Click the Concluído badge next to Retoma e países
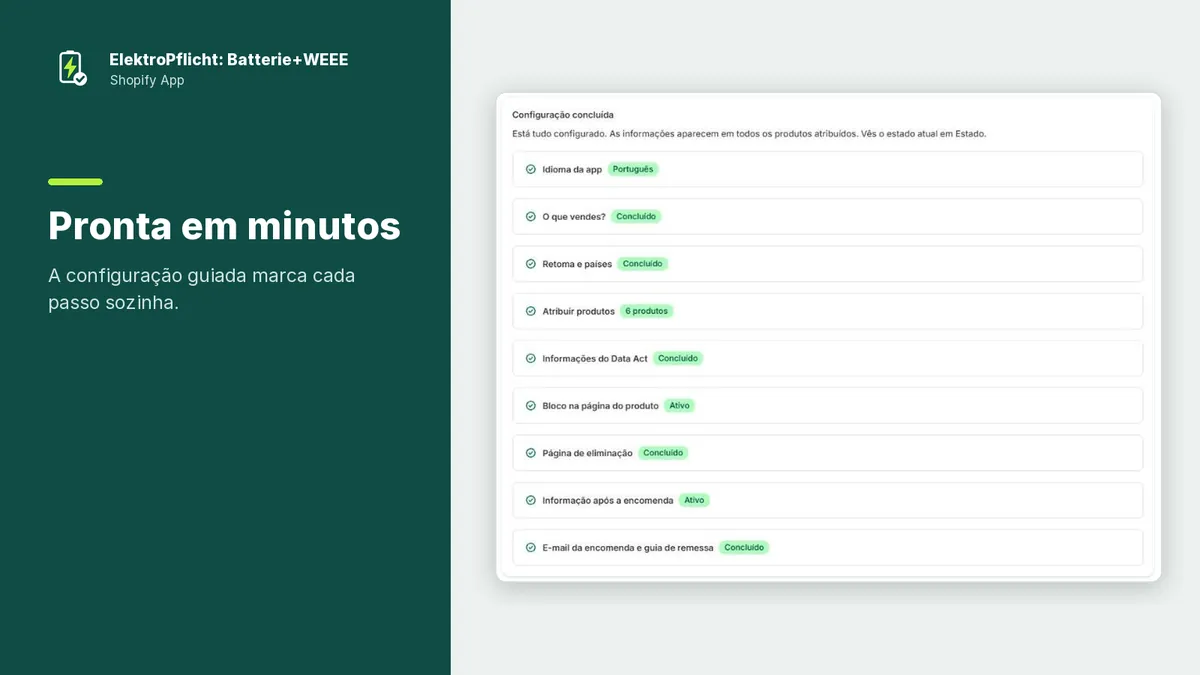The image size is (1200, 675). click(x=642, y=264)
